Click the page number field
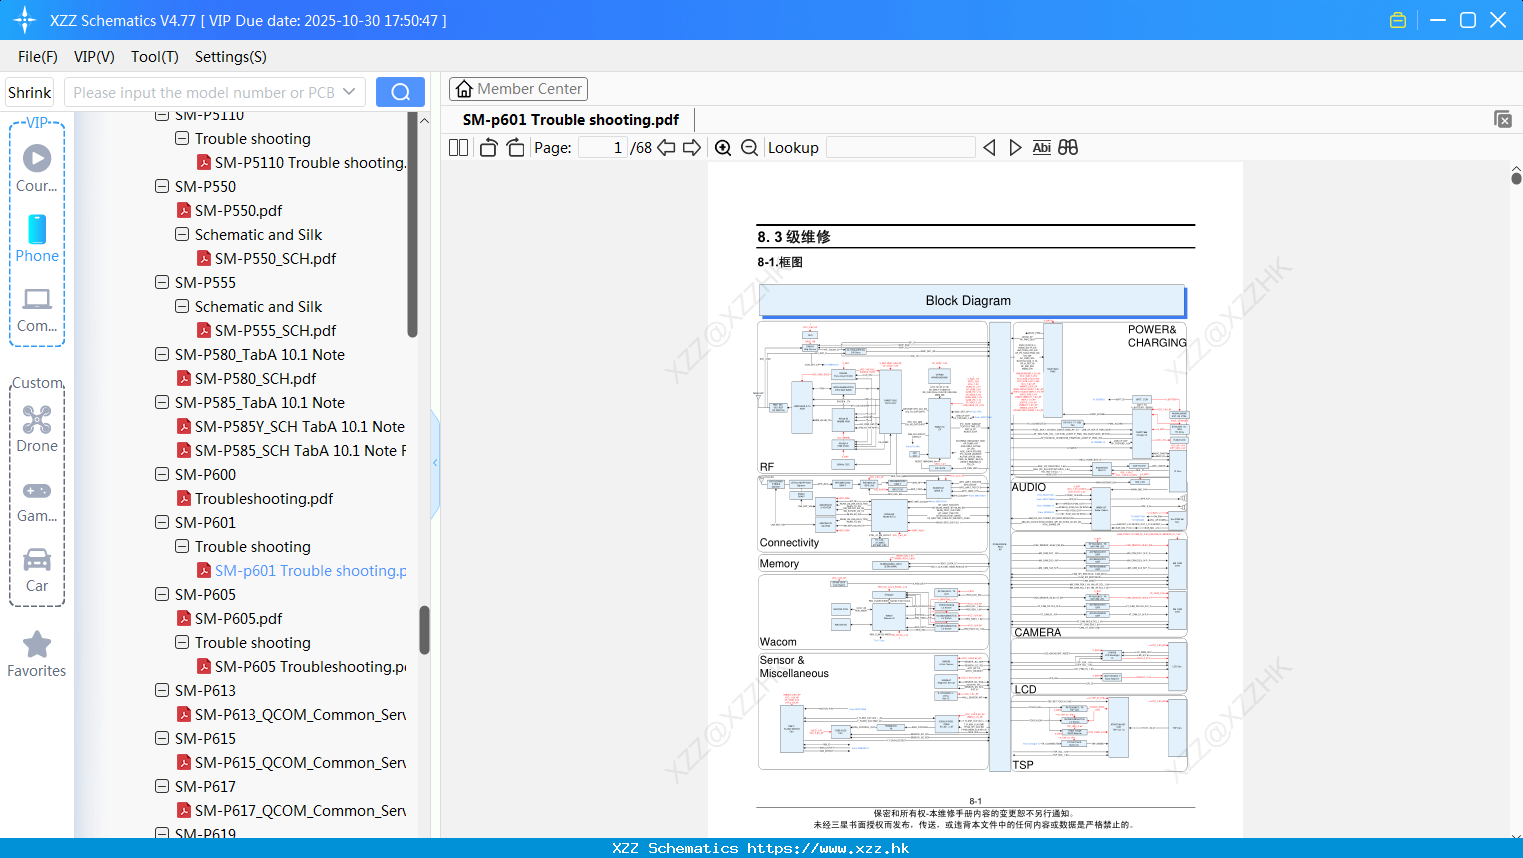This screenshot has height=858, width=1523. click(603, 147)
